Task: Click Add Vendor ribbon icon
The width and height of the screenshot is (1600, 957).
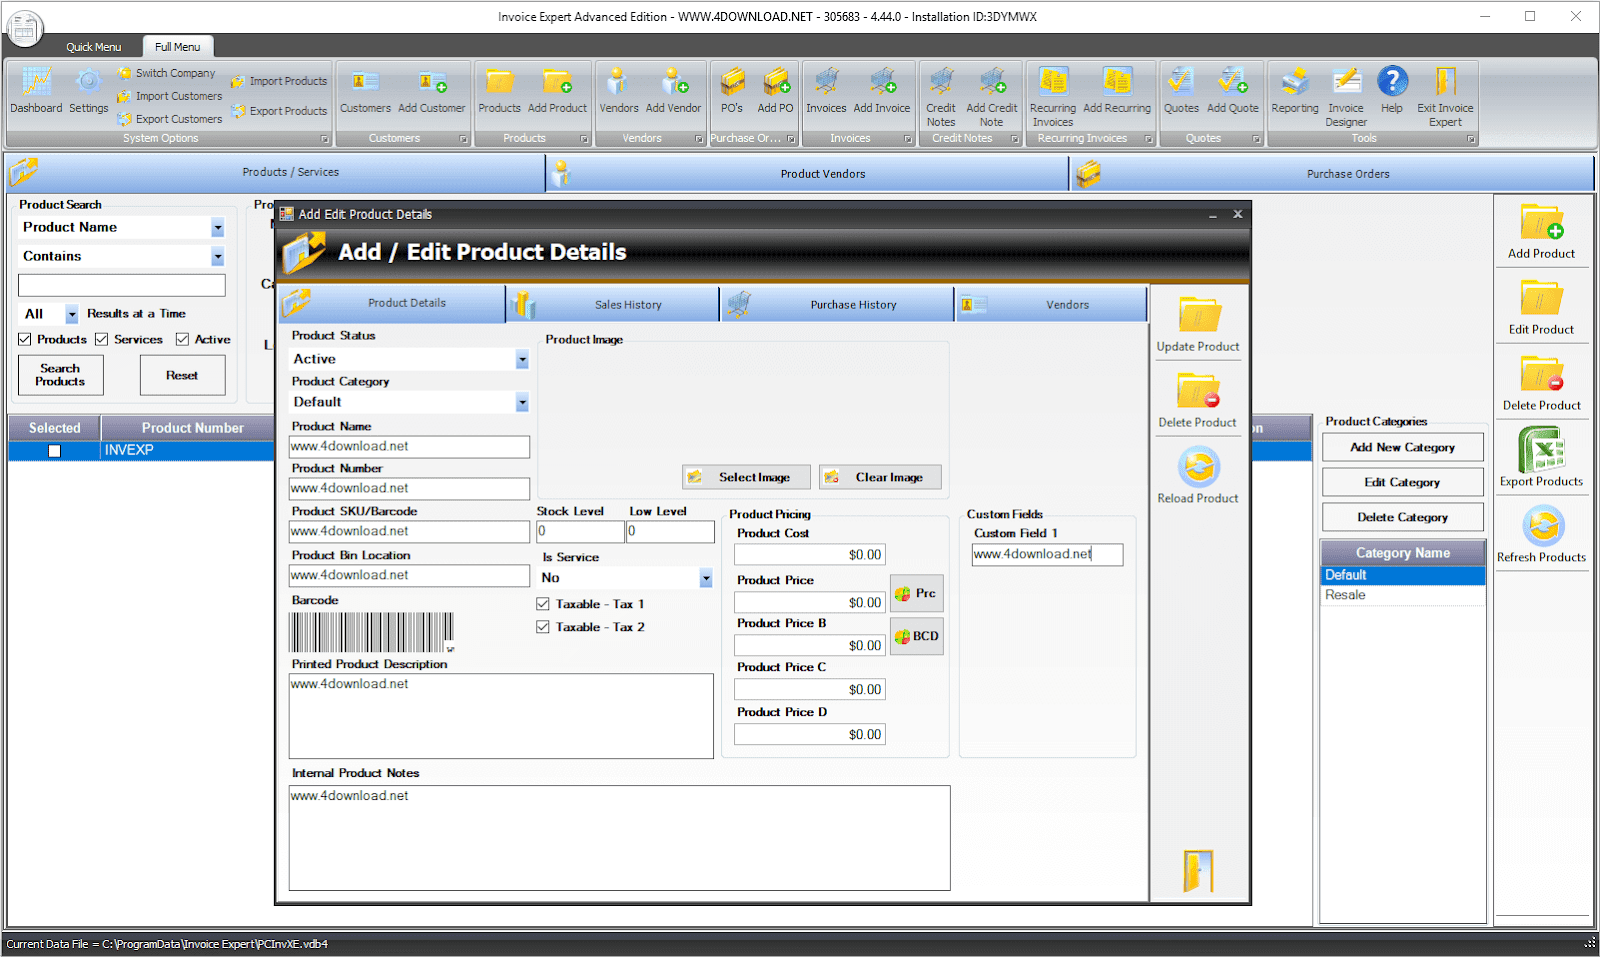Action: (673, 90)
